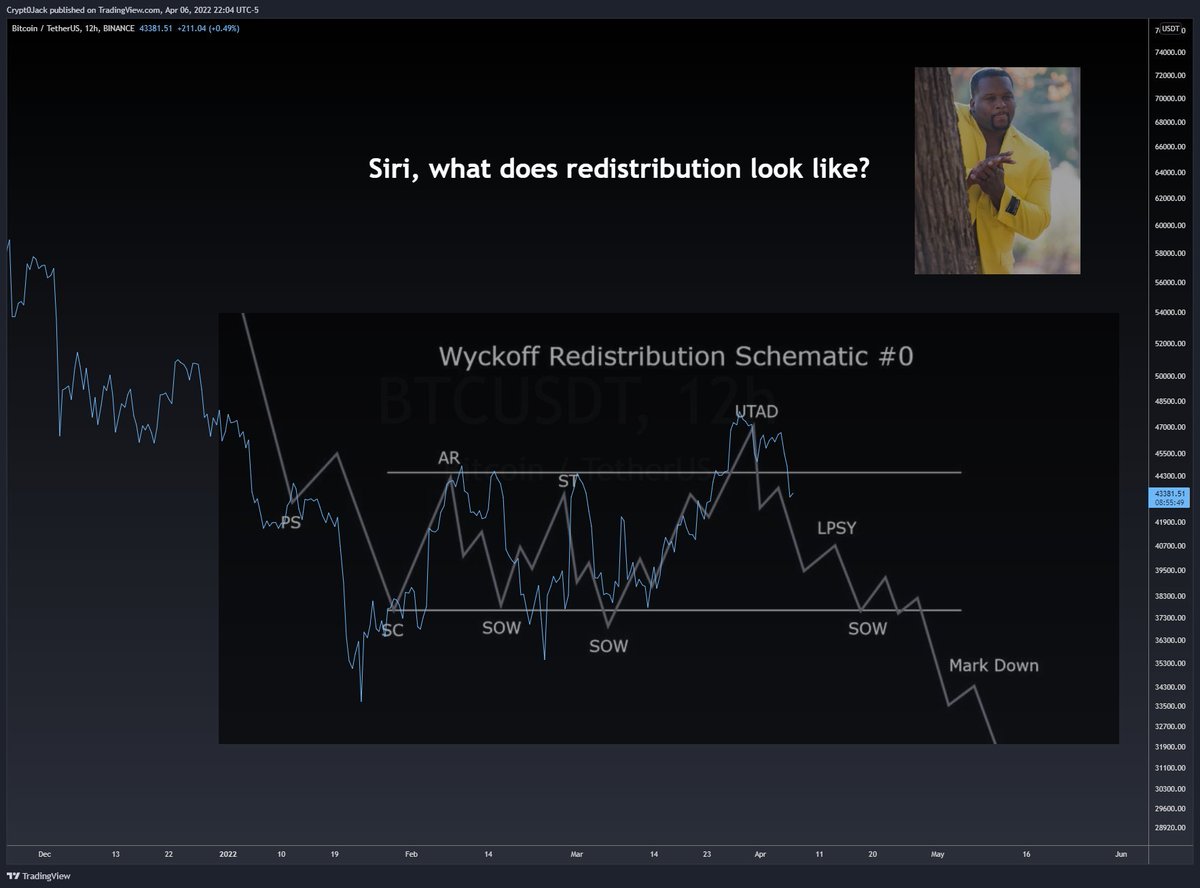
Task: Click the 41900.00 price axis label
Action: pyautogui.click(x=1170, y=522)
